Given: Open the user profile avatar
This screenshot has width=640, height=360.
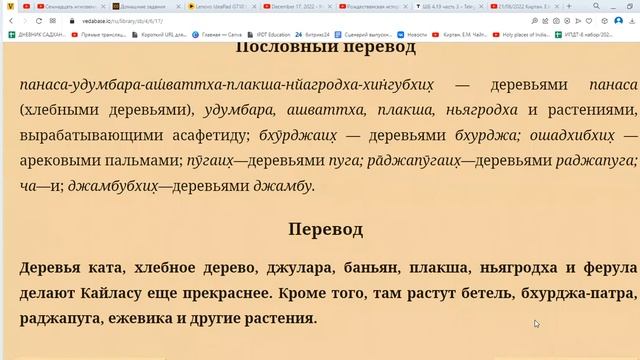Looking at the screenshot, I should point(619,21).
